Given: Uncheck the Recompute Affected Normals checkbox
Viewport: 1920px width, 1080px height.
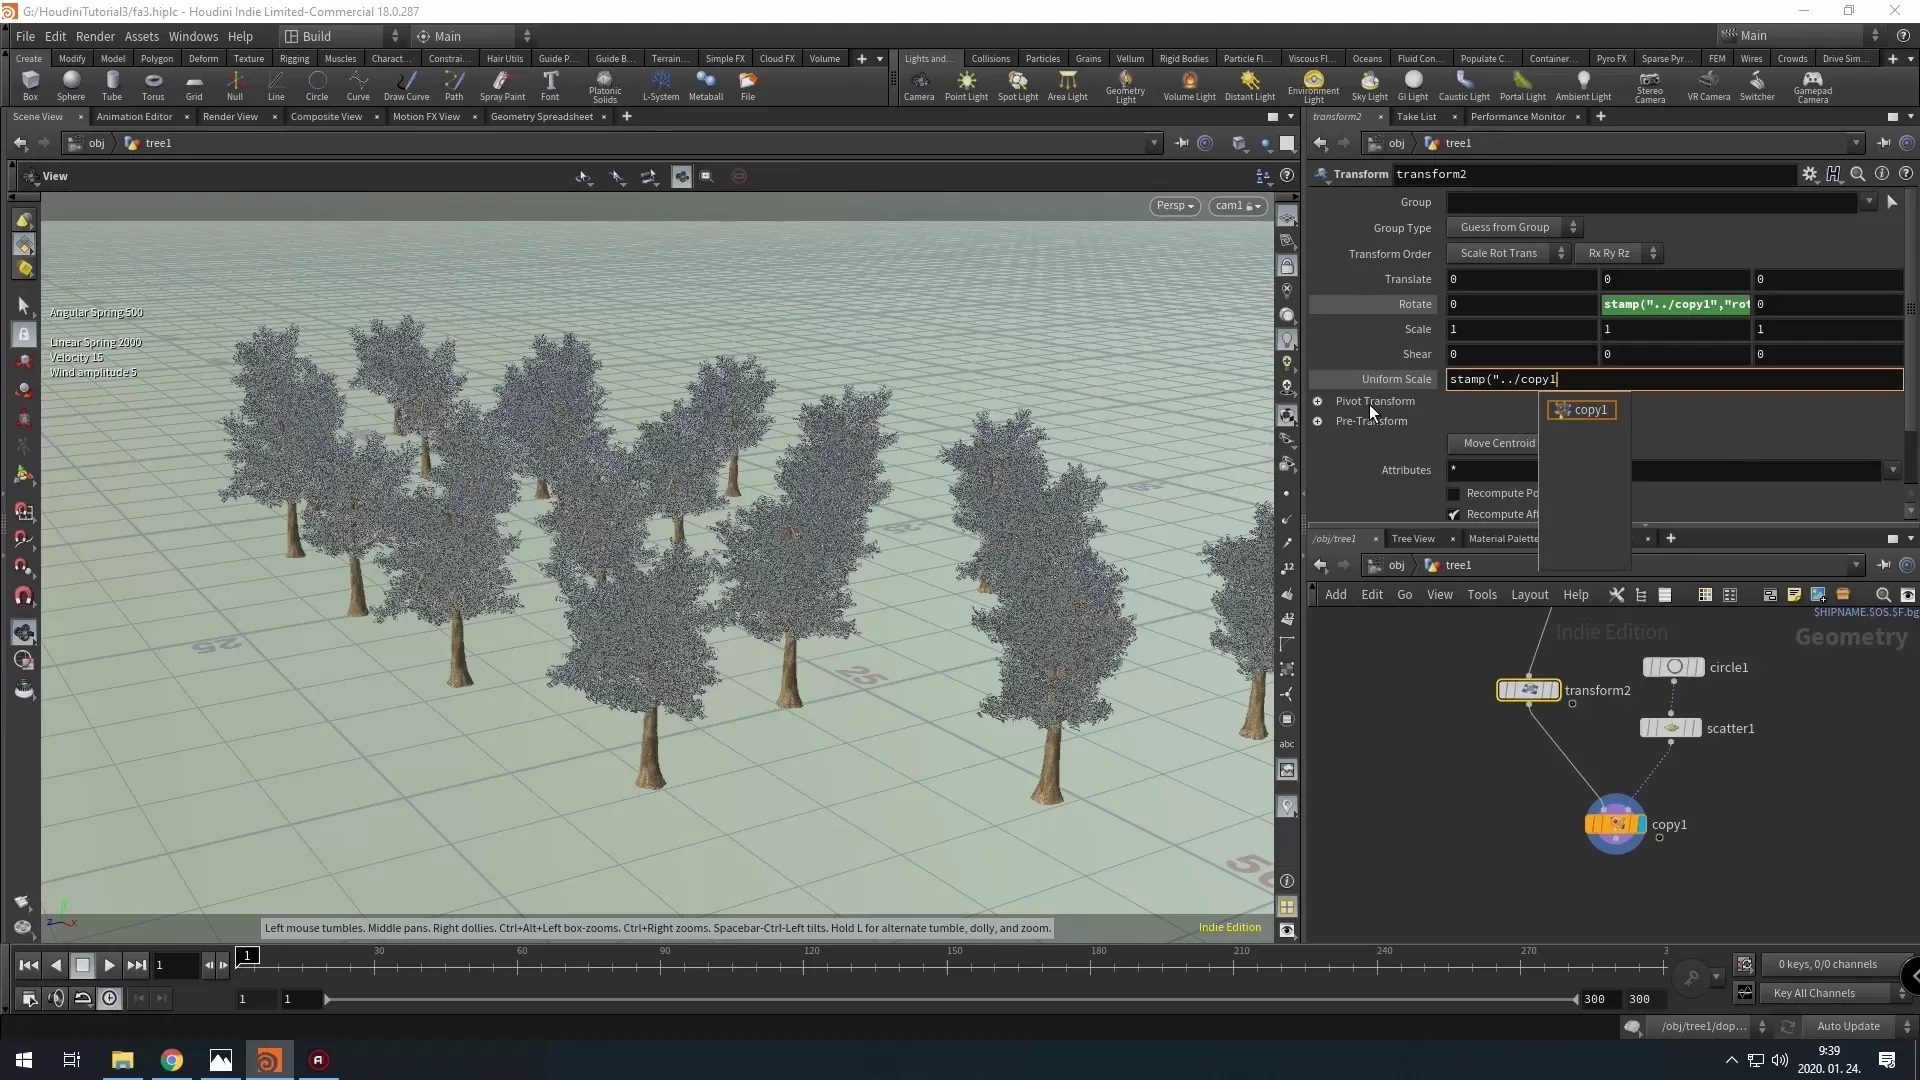Looking at the screenshot, I should [1454, 515].
